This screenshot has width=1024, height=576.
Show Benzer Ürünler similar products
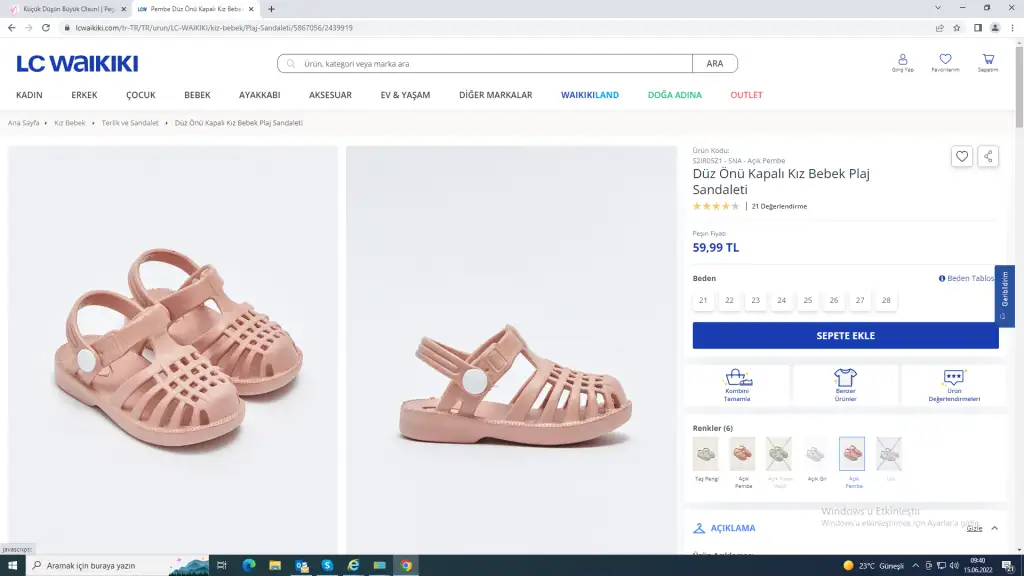tap(845, 384)
